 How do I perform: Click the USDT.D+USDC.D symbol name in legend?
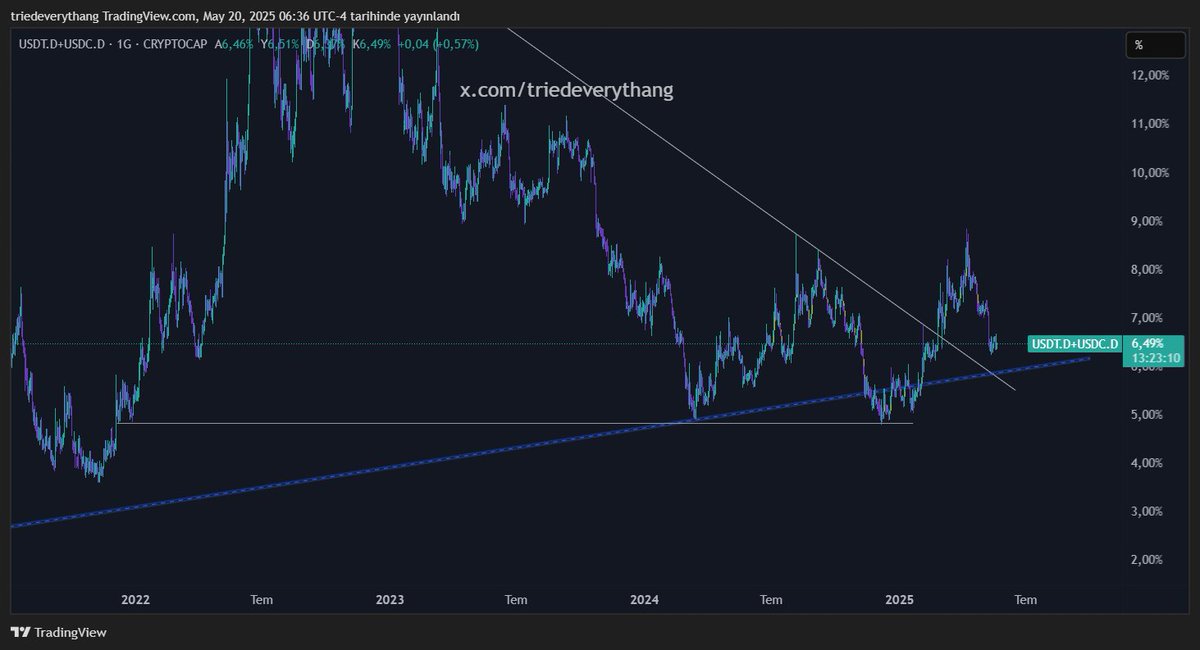(60, 44)
